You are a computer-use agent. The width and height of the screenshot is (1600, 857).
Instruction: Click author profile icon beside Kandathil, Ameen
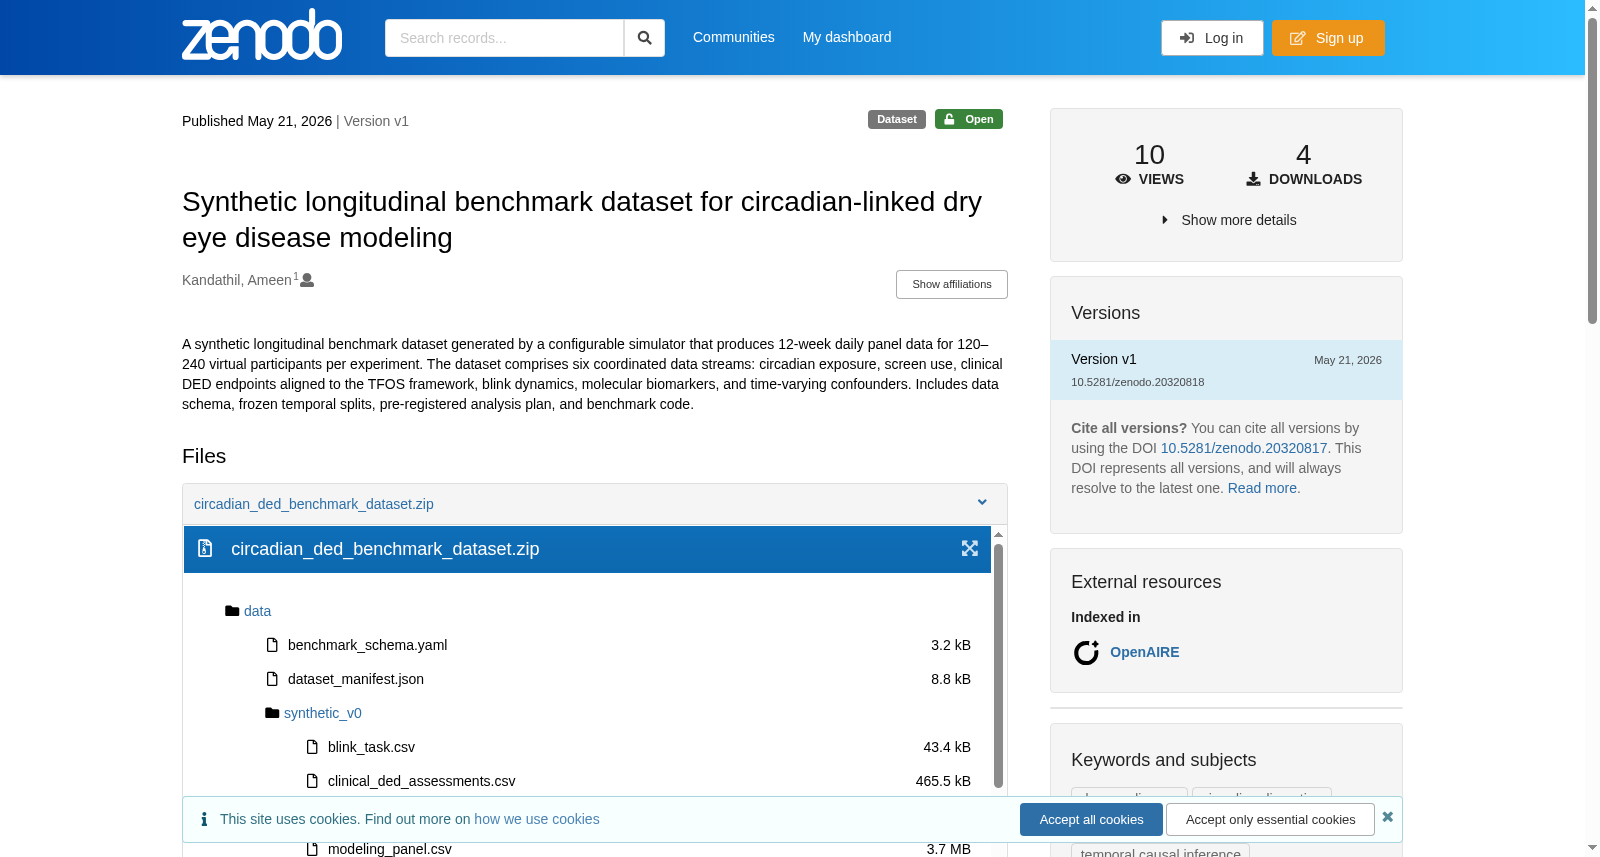(308, 280)
